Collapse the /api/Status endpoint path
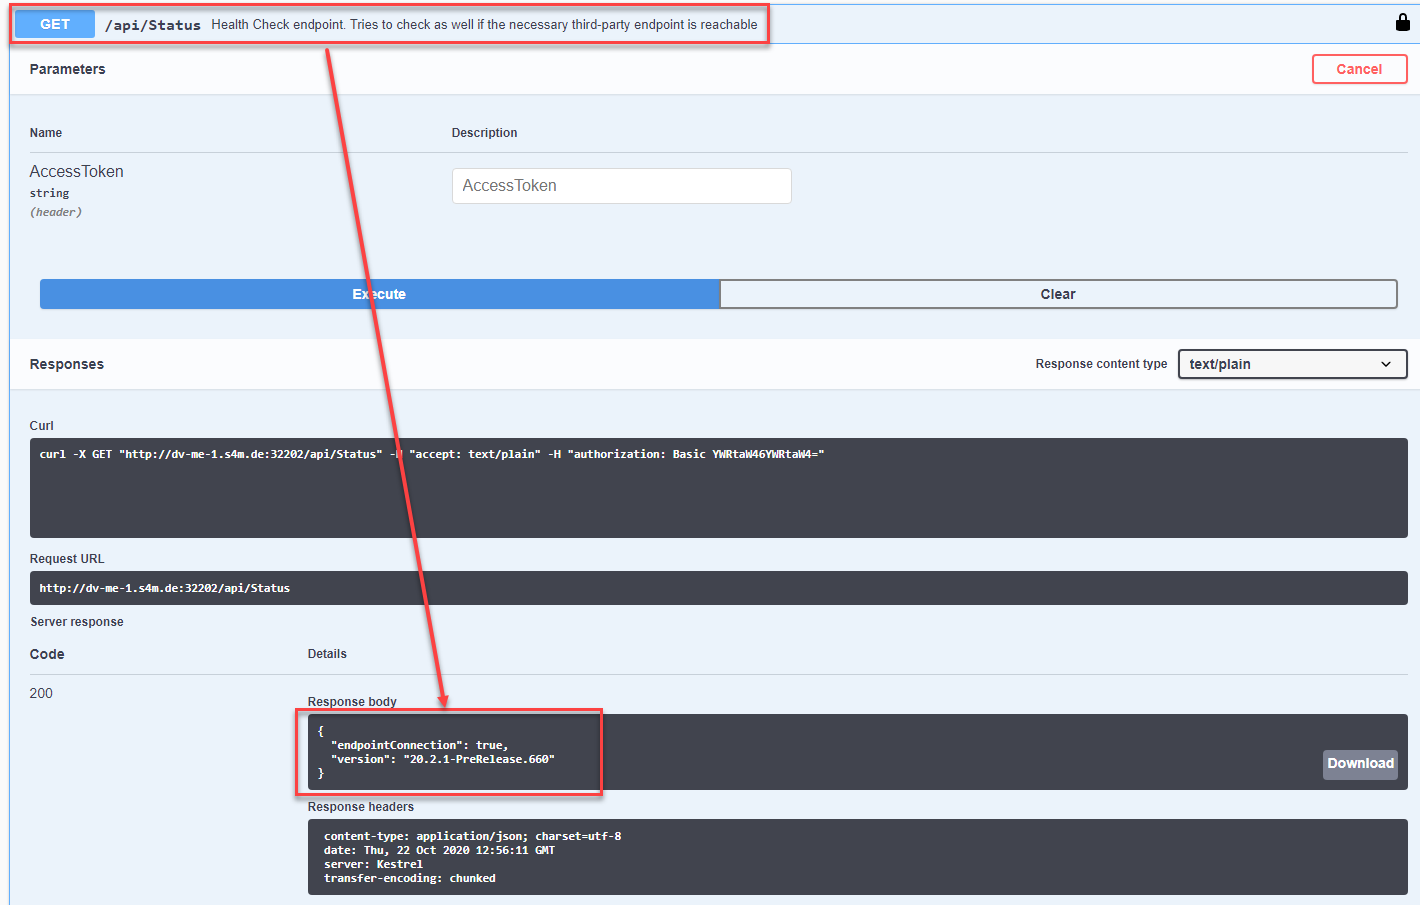Image resolution: width=1420 pixels, height=905 pixels. click(153, 25)
